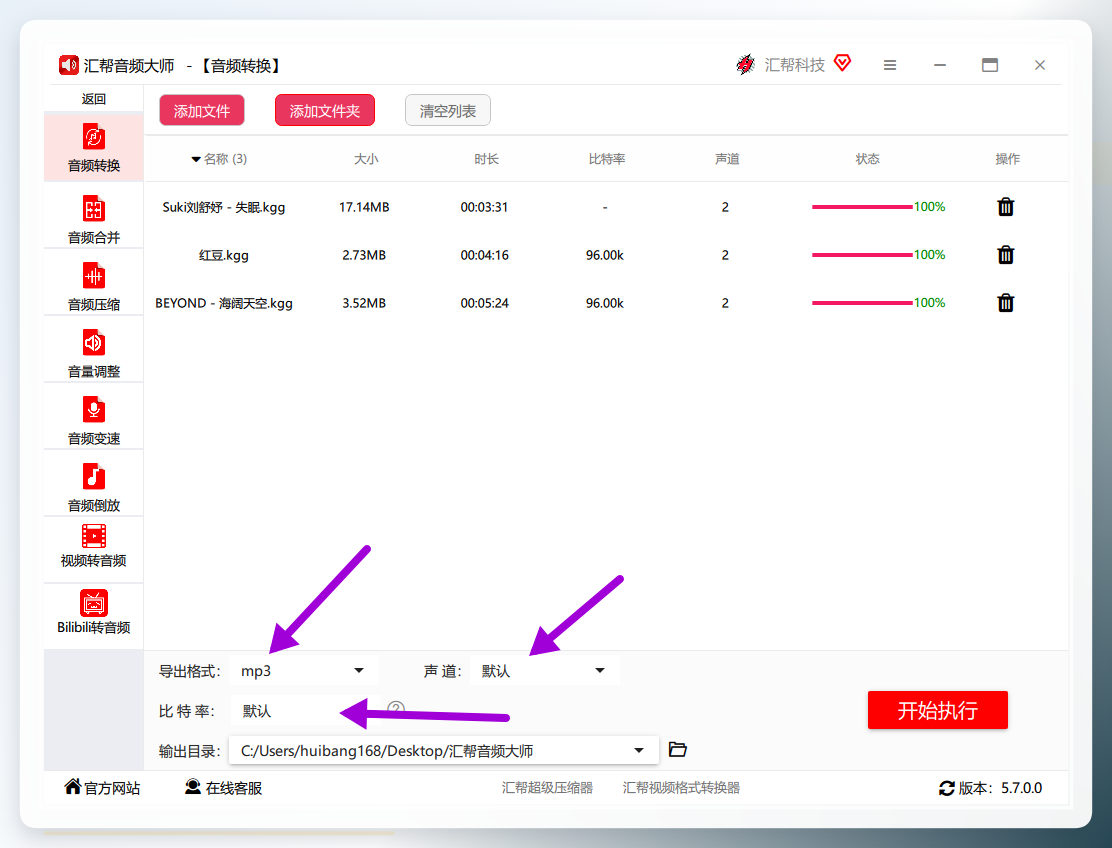This screenshot has height=848, width=1112.
Task: Click the 操作 column header
Action: [1007, 159]
